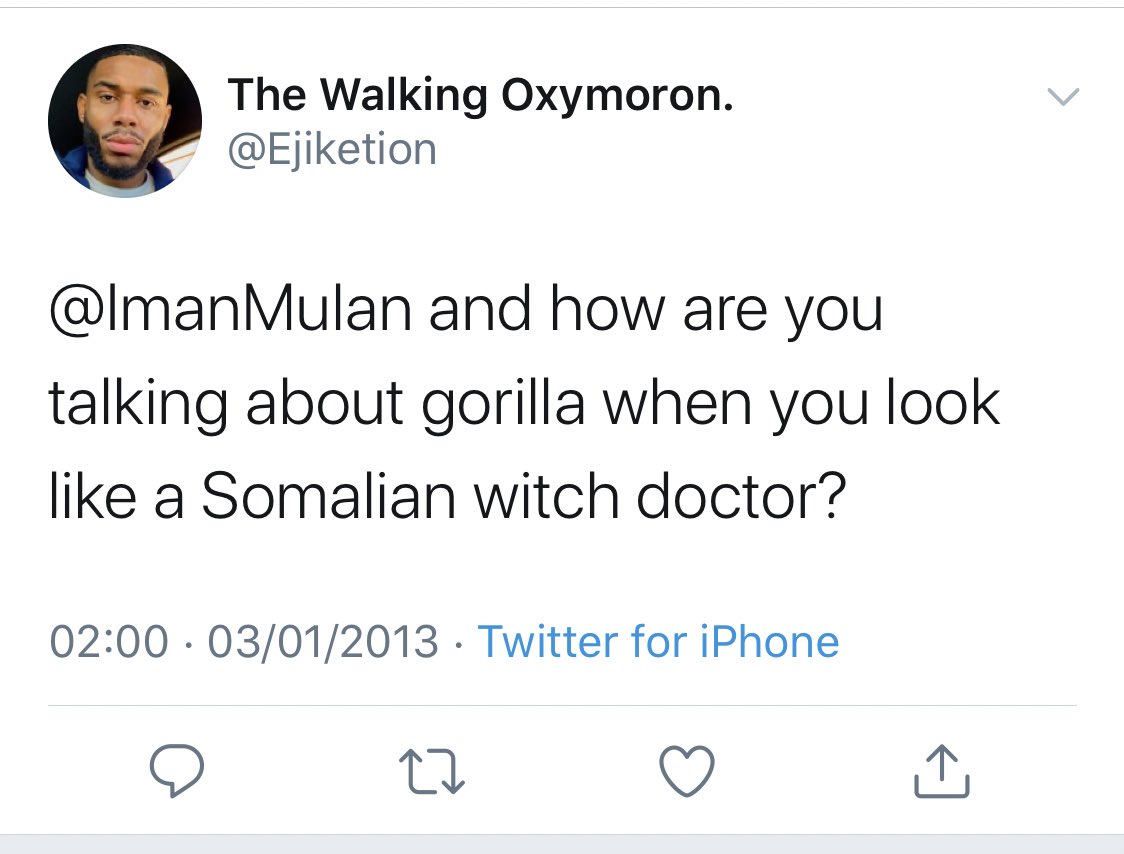The image size is (1124, 854).
Task: Open the share sheet via upload arrow icon
Action: pyautogui.click(x=942, y=771)
